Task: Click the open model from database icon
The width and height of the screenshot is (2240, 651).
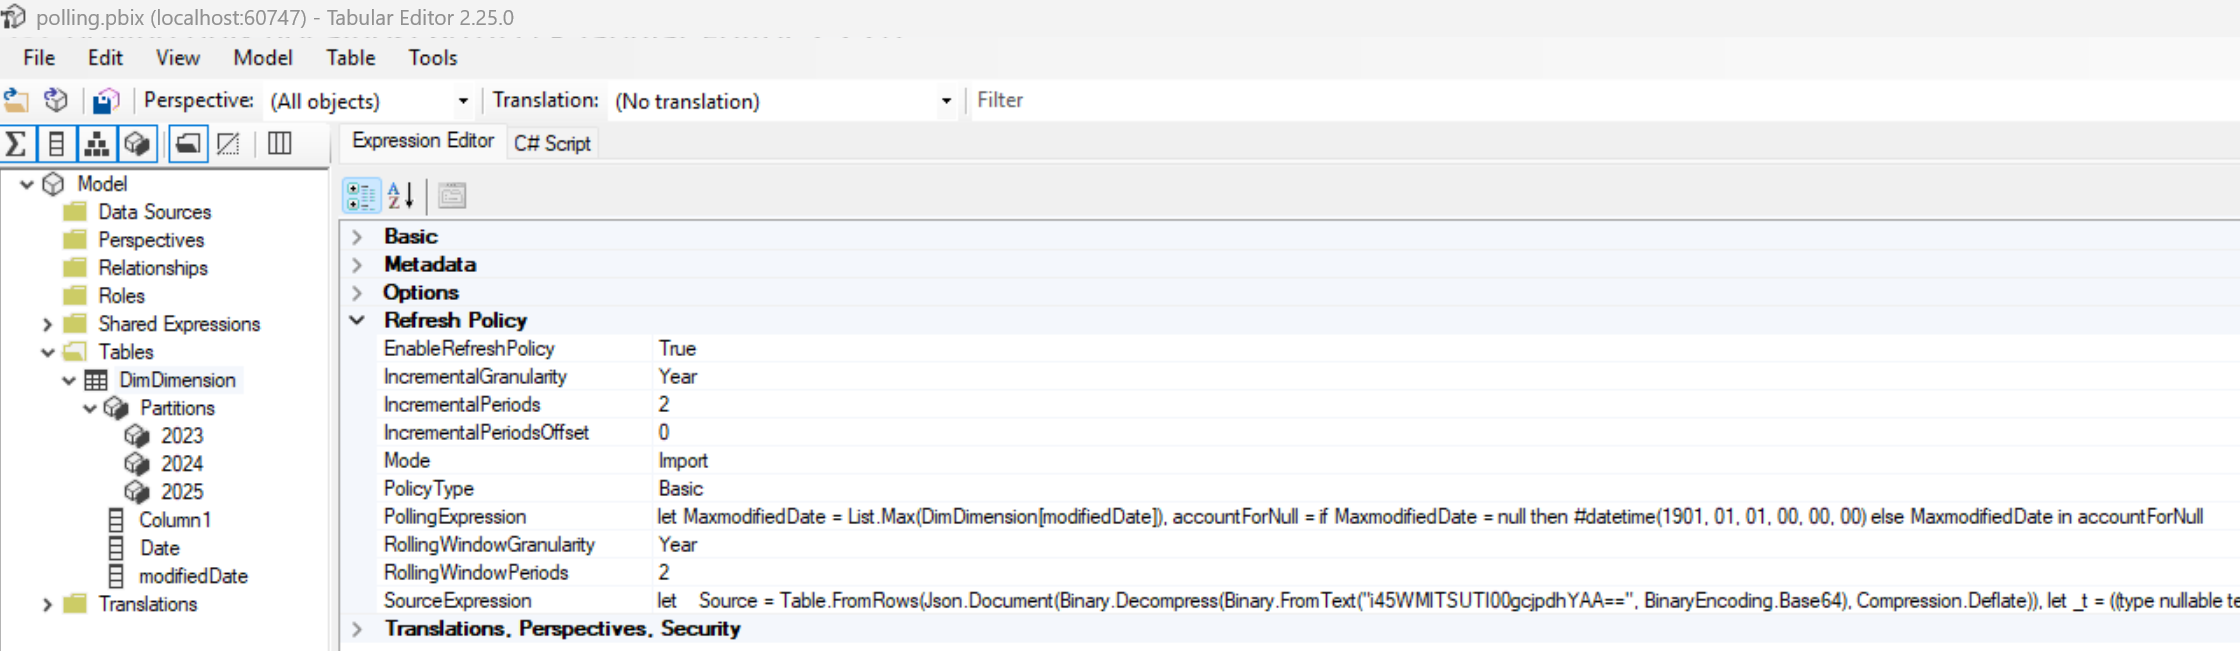Action: coord(56,100)
